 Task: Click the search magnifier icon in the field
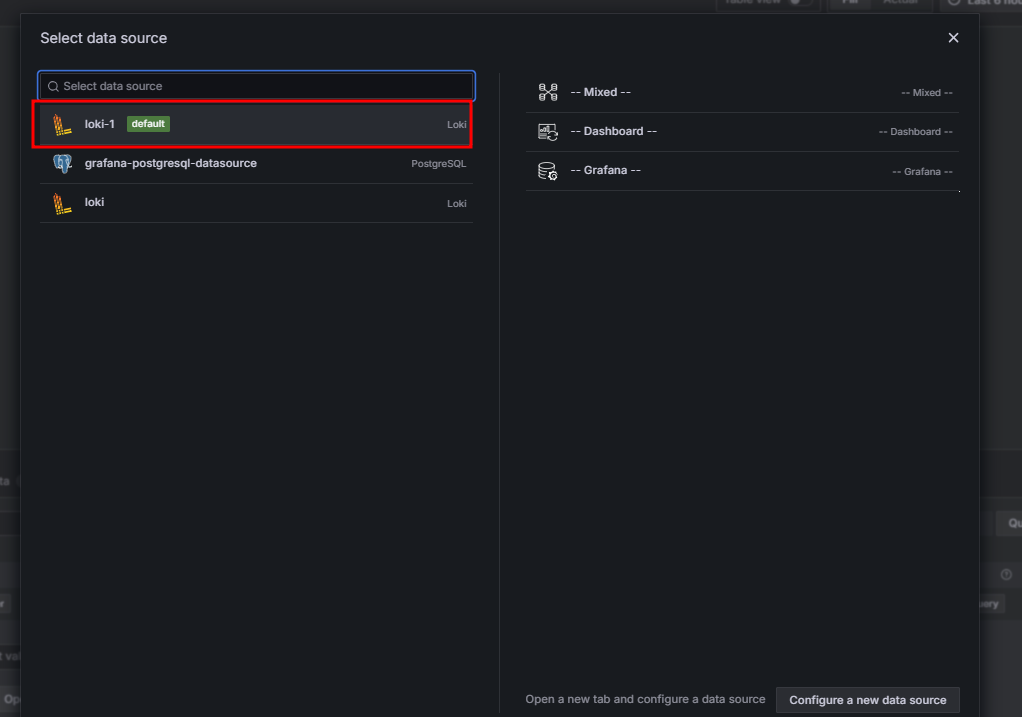coord(53,87)
